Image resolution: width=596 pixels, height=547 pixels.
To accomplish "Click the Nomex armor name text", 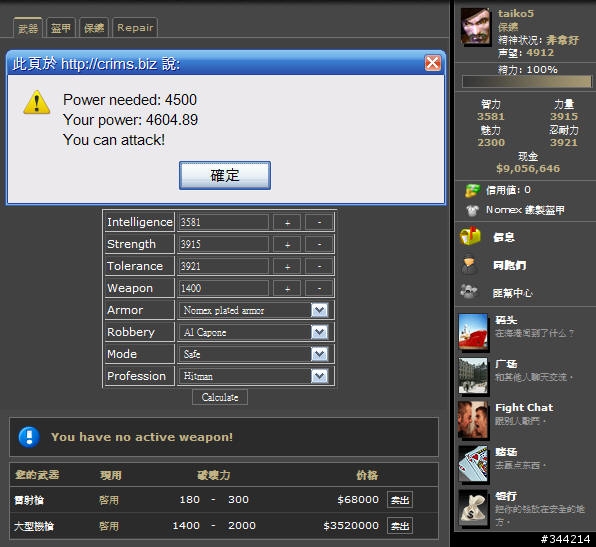I will tap(525, 210).
